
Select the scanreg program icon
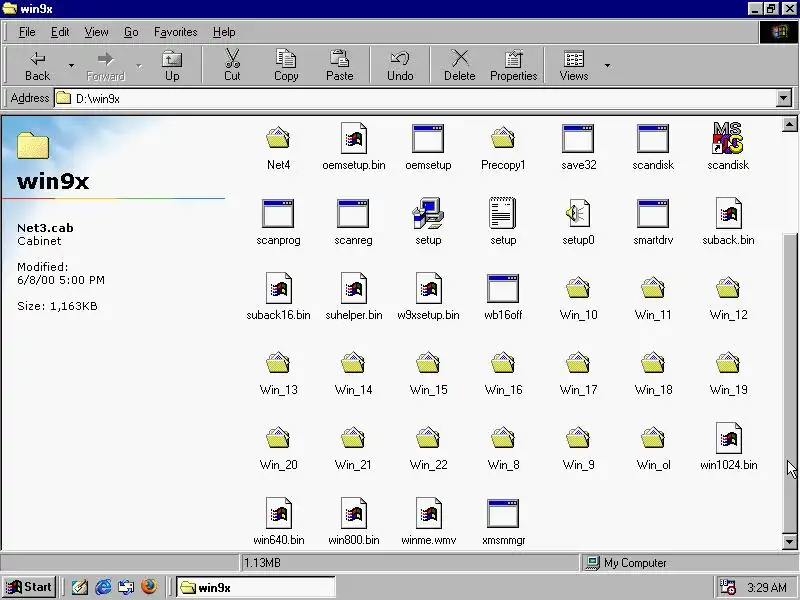353,213
